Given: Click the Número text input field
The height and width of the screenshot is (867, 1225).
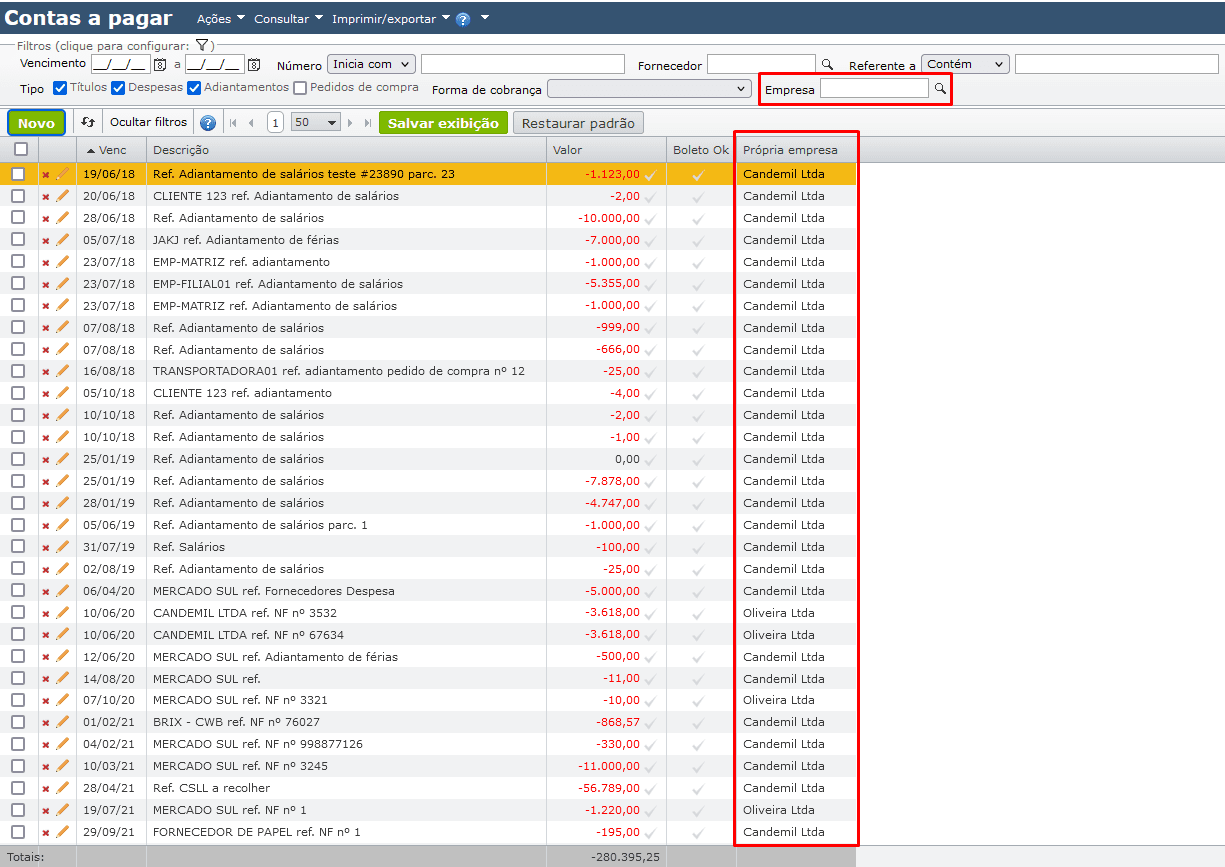Looking at the screenshot, I should [x=523, y=64].
